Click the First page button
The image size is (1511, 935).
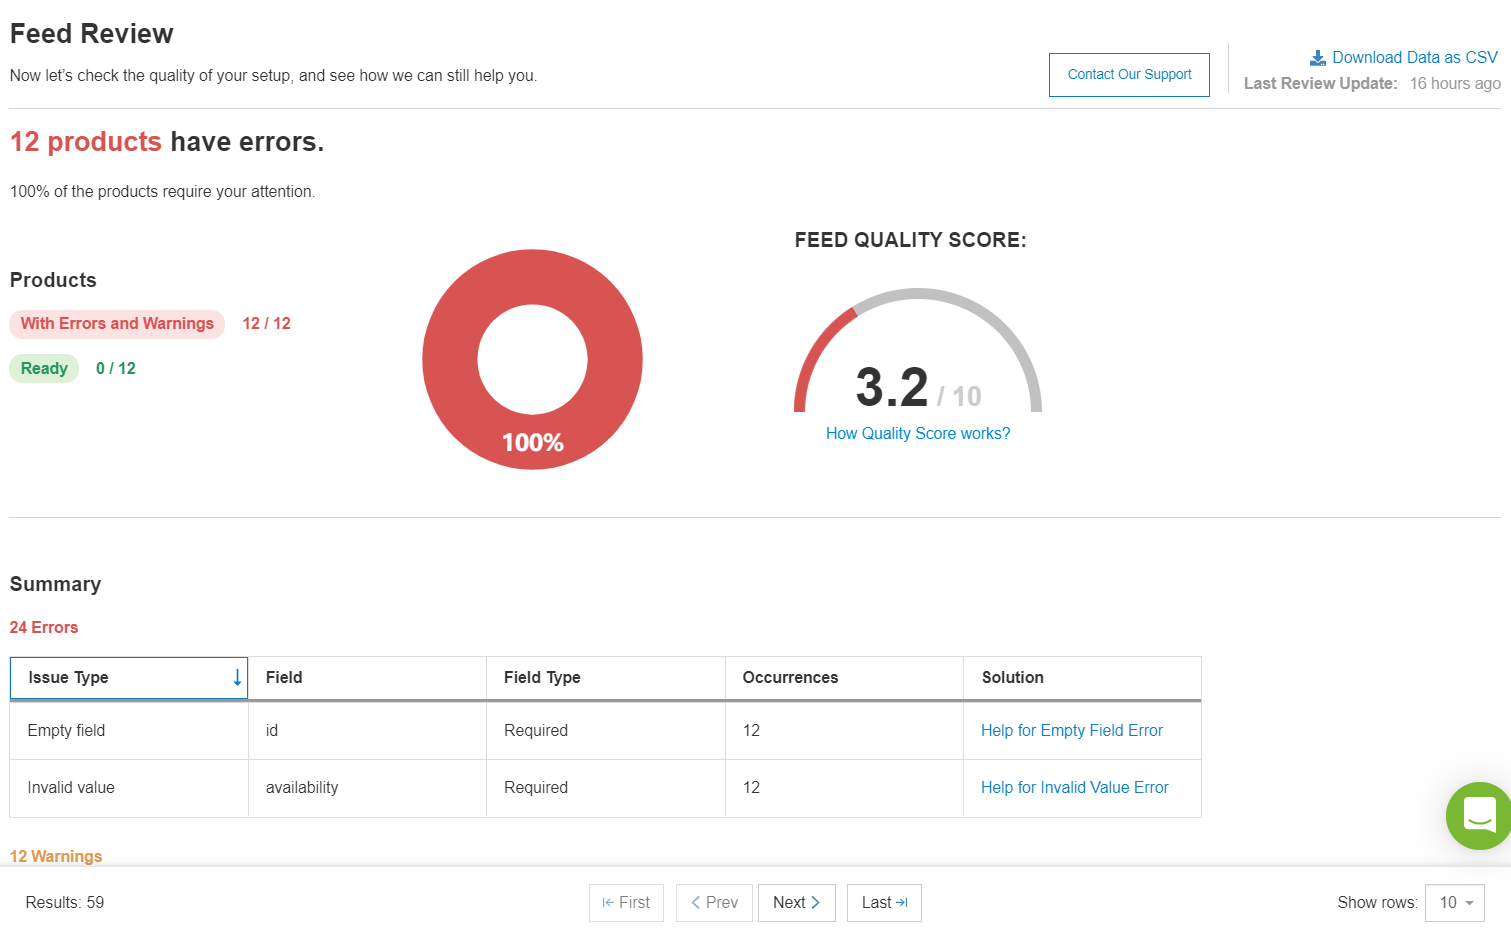[x=626, y=903]
